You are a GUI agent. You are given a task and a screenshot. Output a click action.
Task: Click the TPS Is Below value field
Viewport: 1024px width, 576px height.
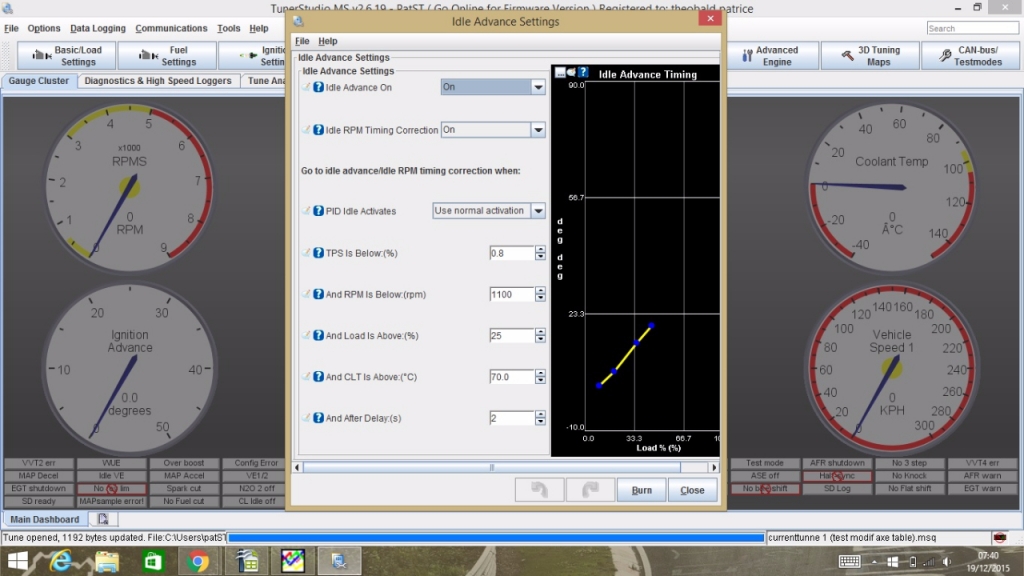click(x=511, y=253)
